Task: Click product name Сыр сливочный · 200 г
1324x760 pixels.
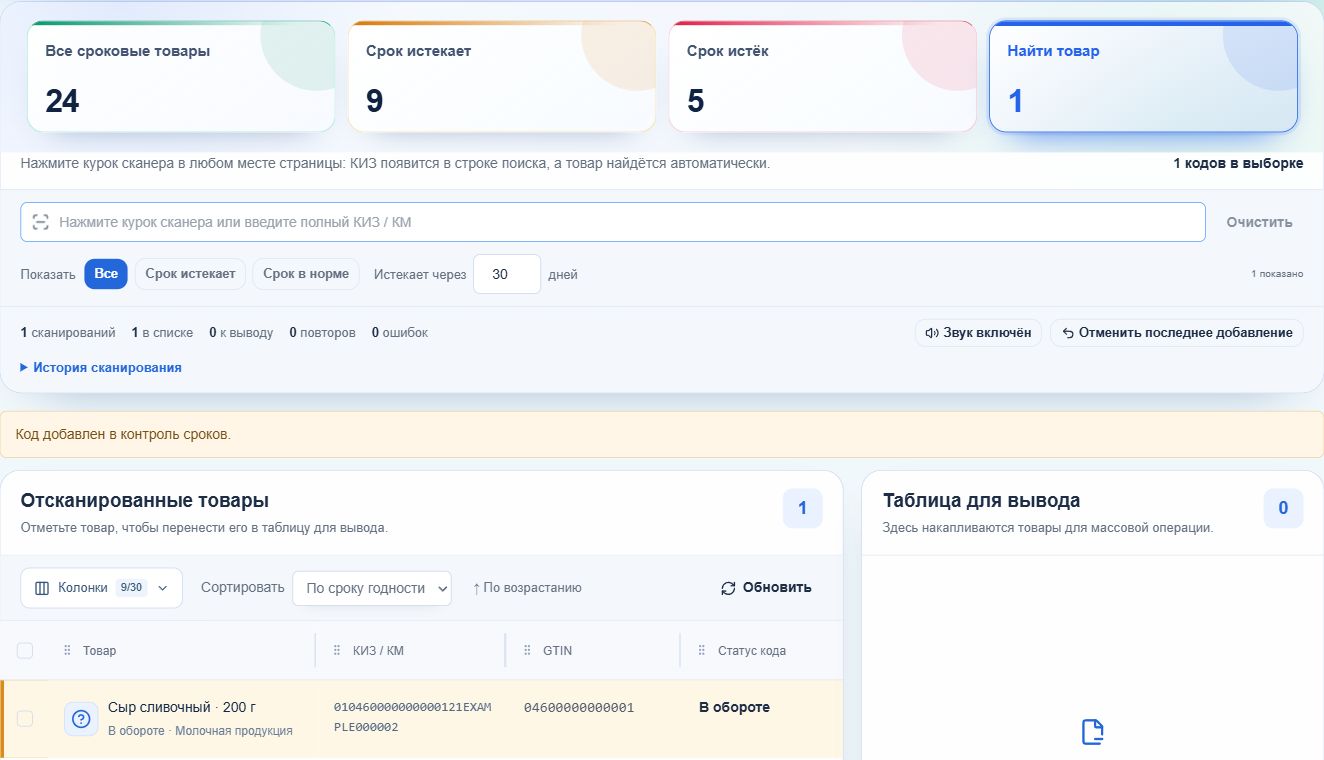Action: pyautogui.click(x=182, y=707)
